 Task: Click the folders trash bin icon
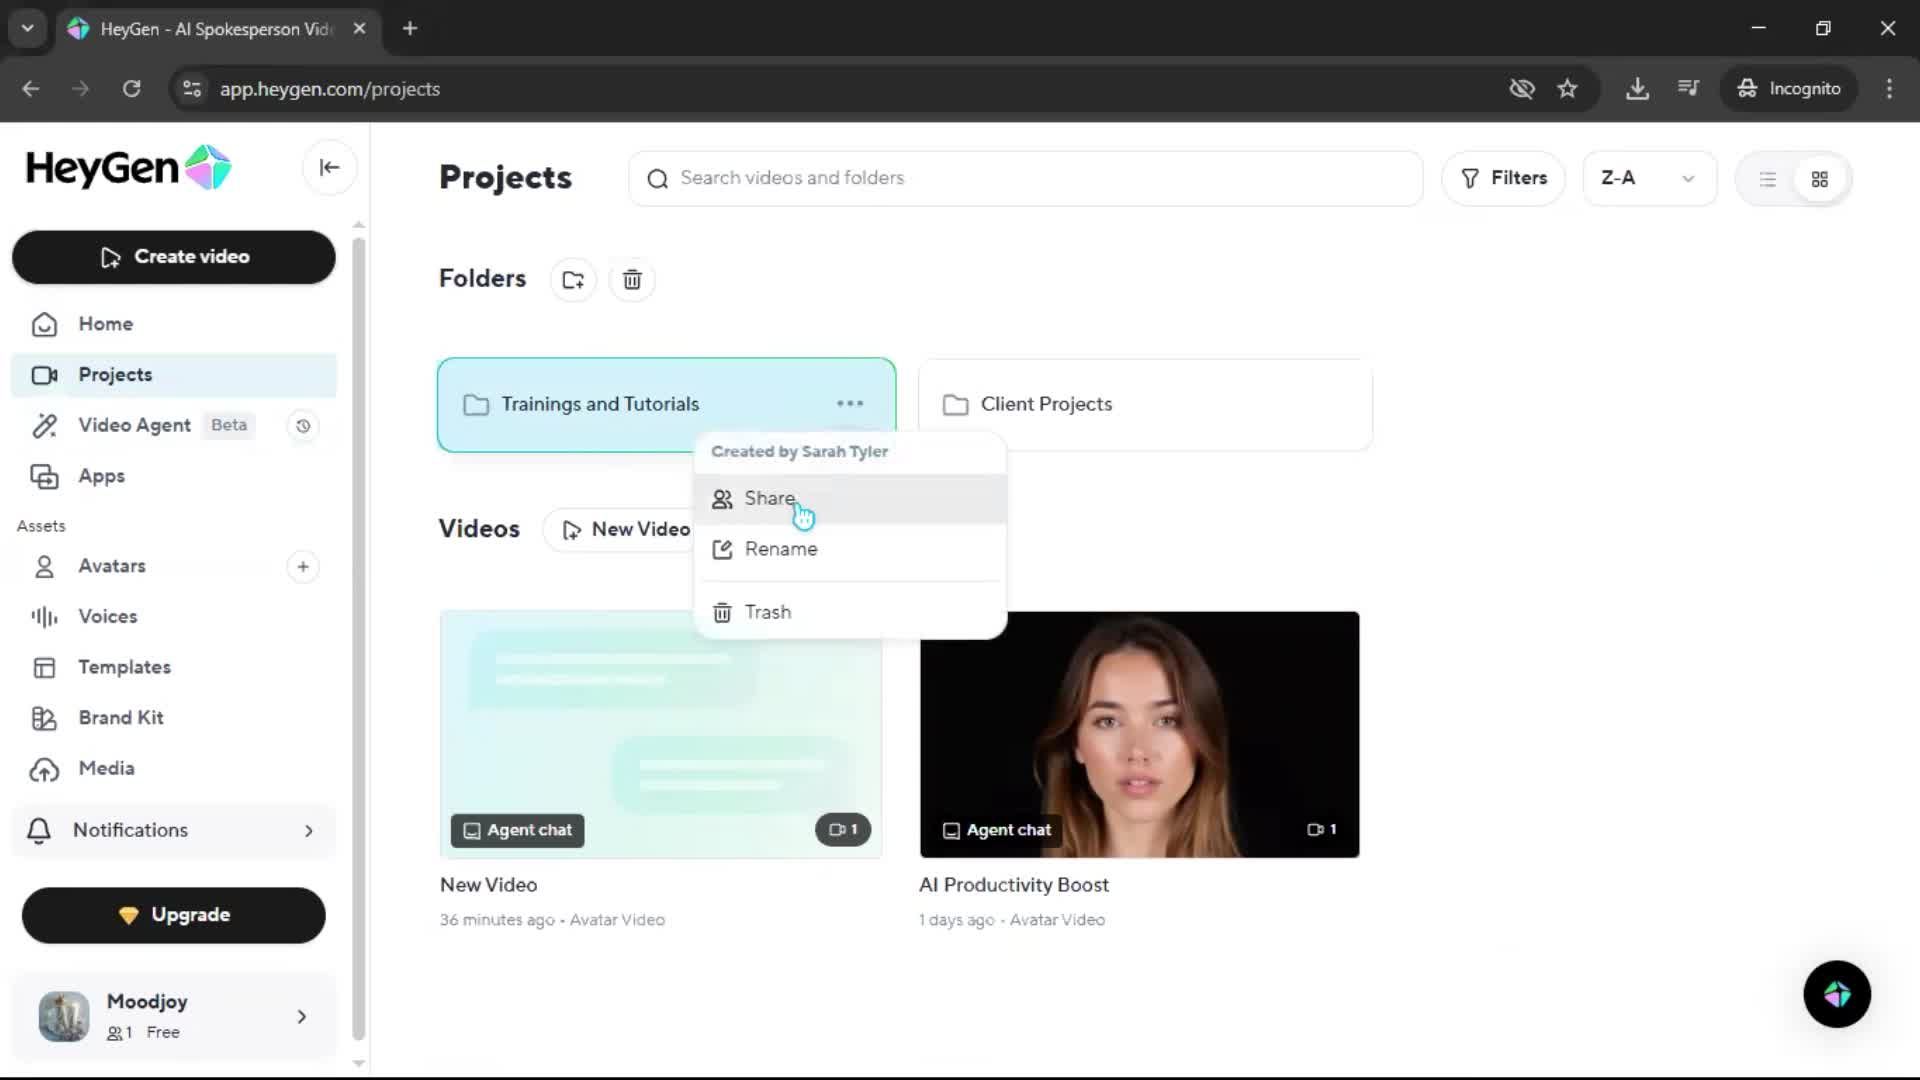coord(632,280)
